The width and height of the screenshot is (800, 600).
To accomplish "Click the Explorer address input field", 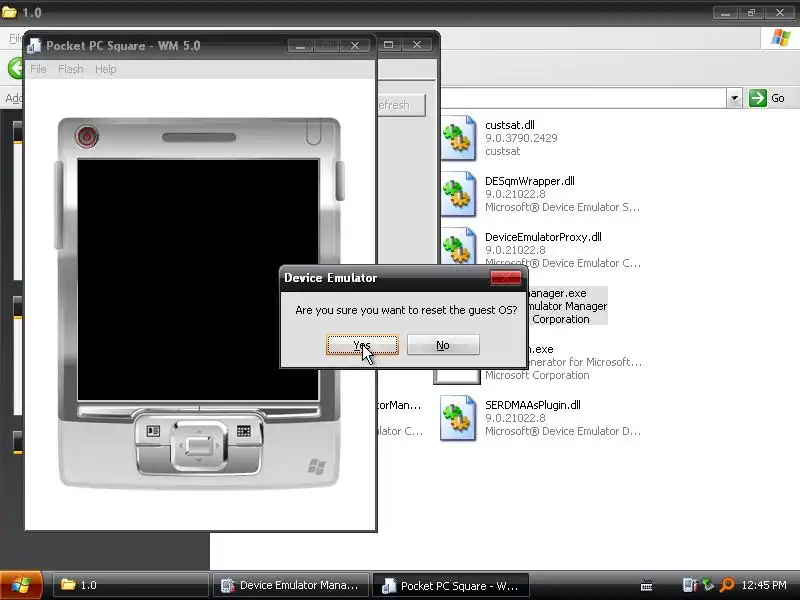I will (581, 98).
